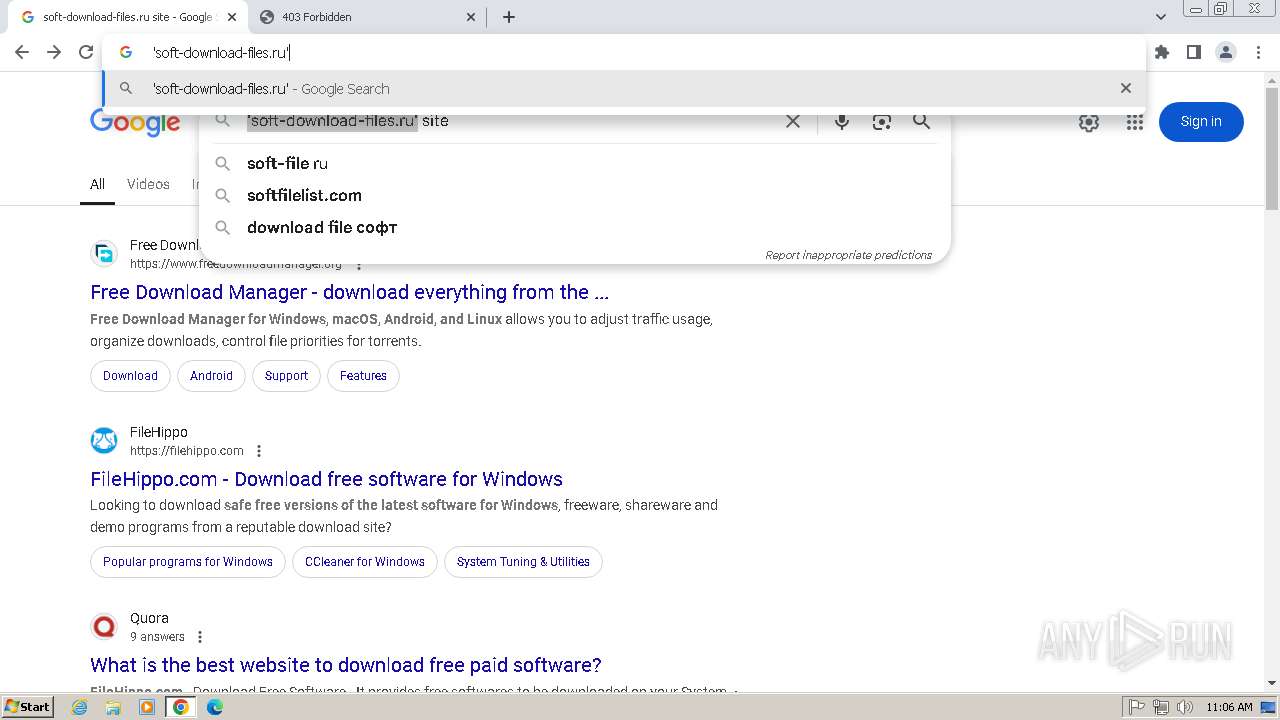Close the 403 Forbidden tab

[x=471, y=17]
